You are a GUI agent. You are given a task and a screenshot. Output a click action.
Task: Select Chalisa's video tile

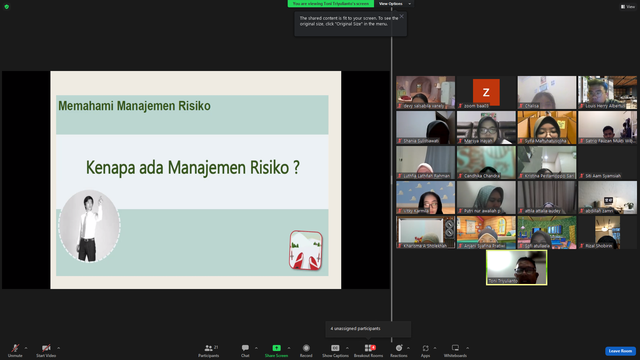coord(547,92)
